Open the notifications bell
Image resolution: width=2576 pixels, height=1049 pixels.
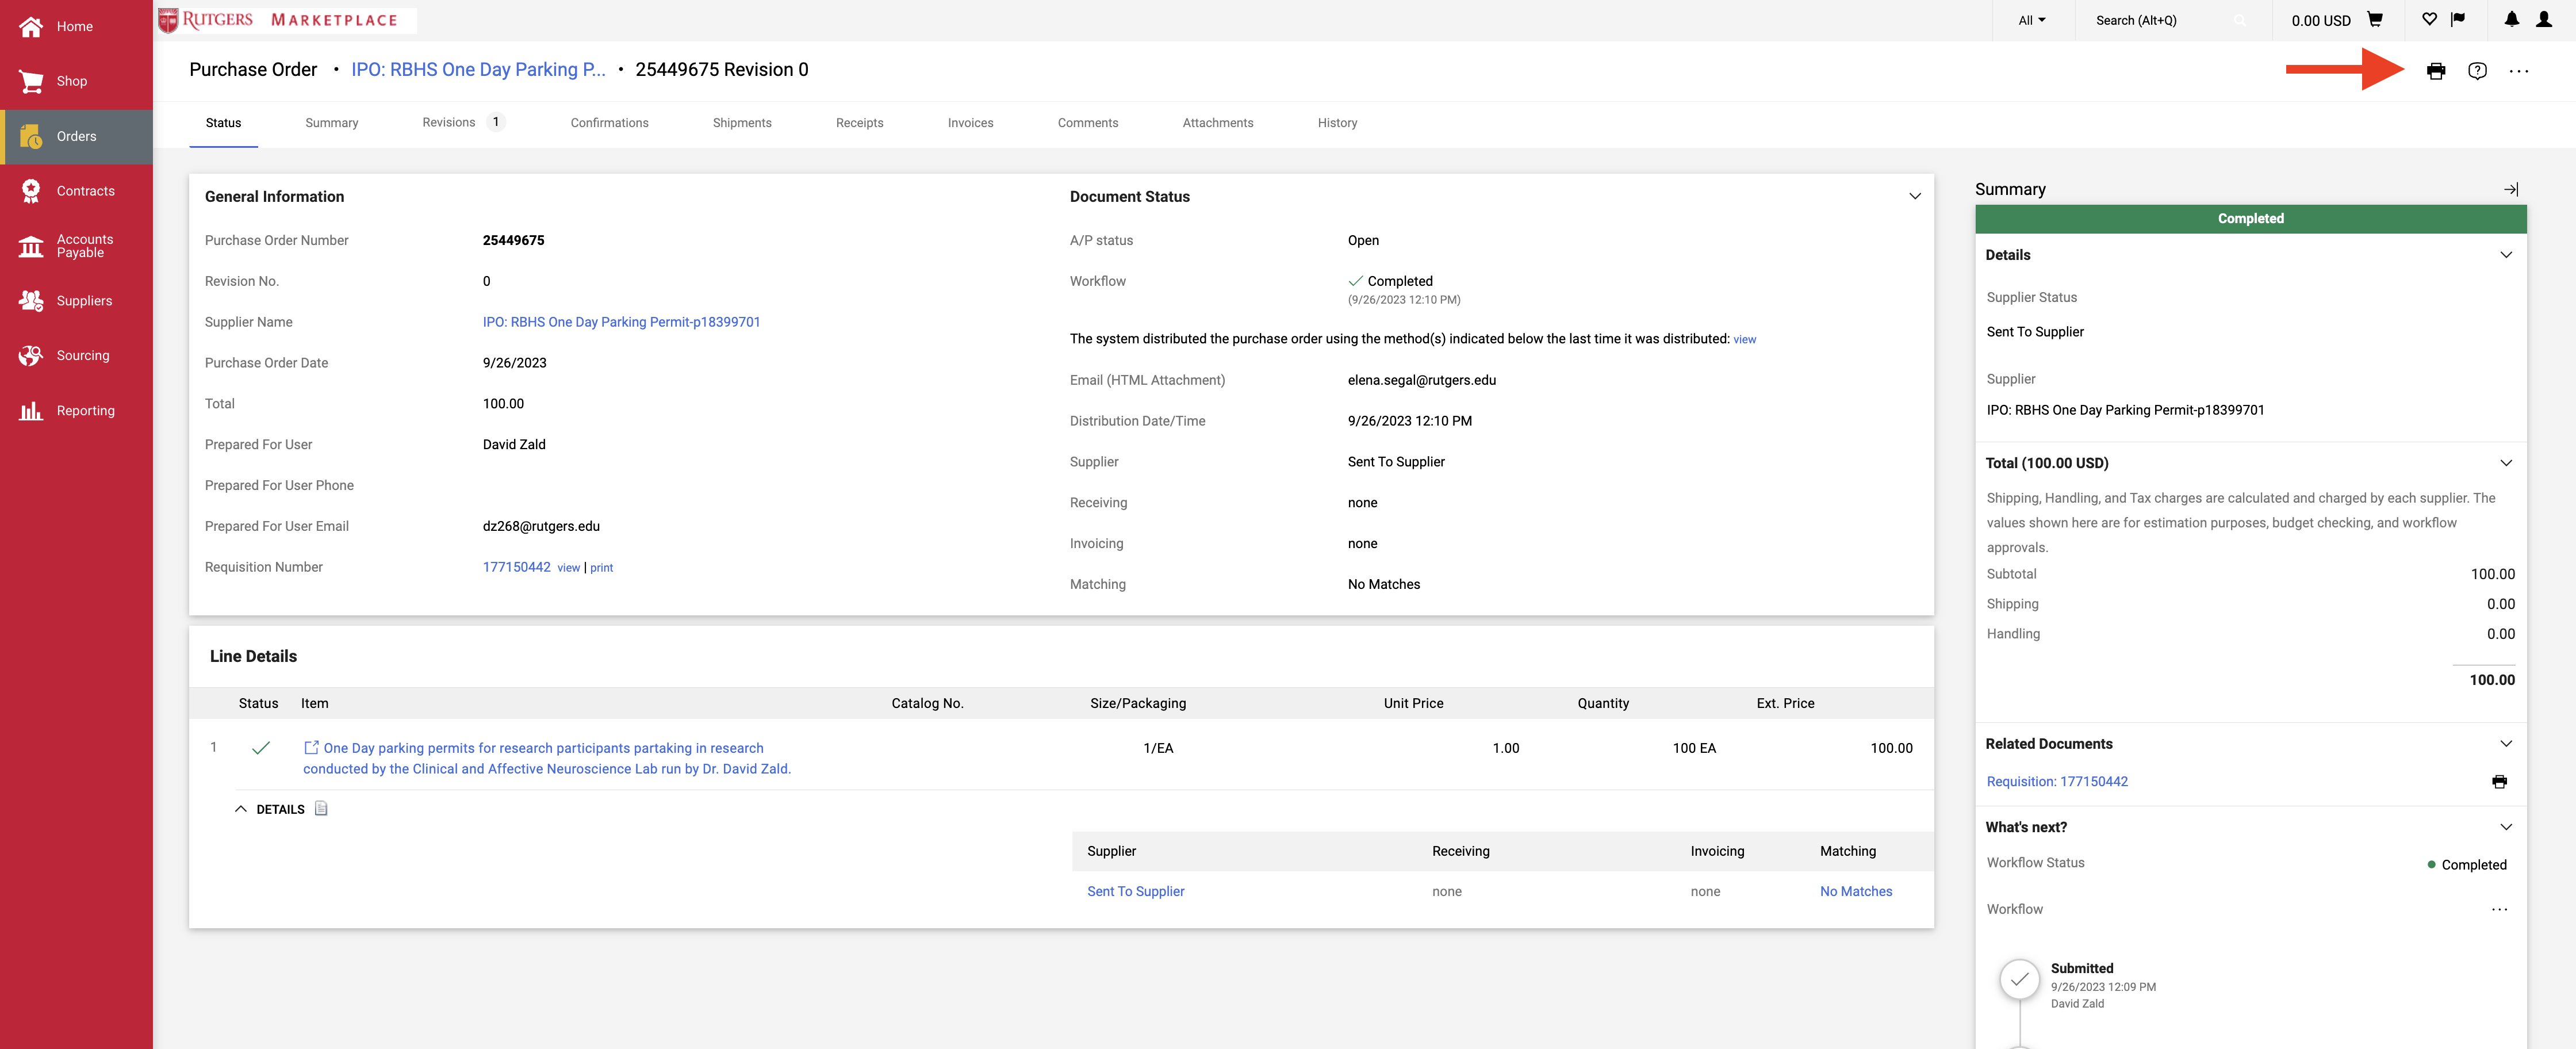[2511, 19]
